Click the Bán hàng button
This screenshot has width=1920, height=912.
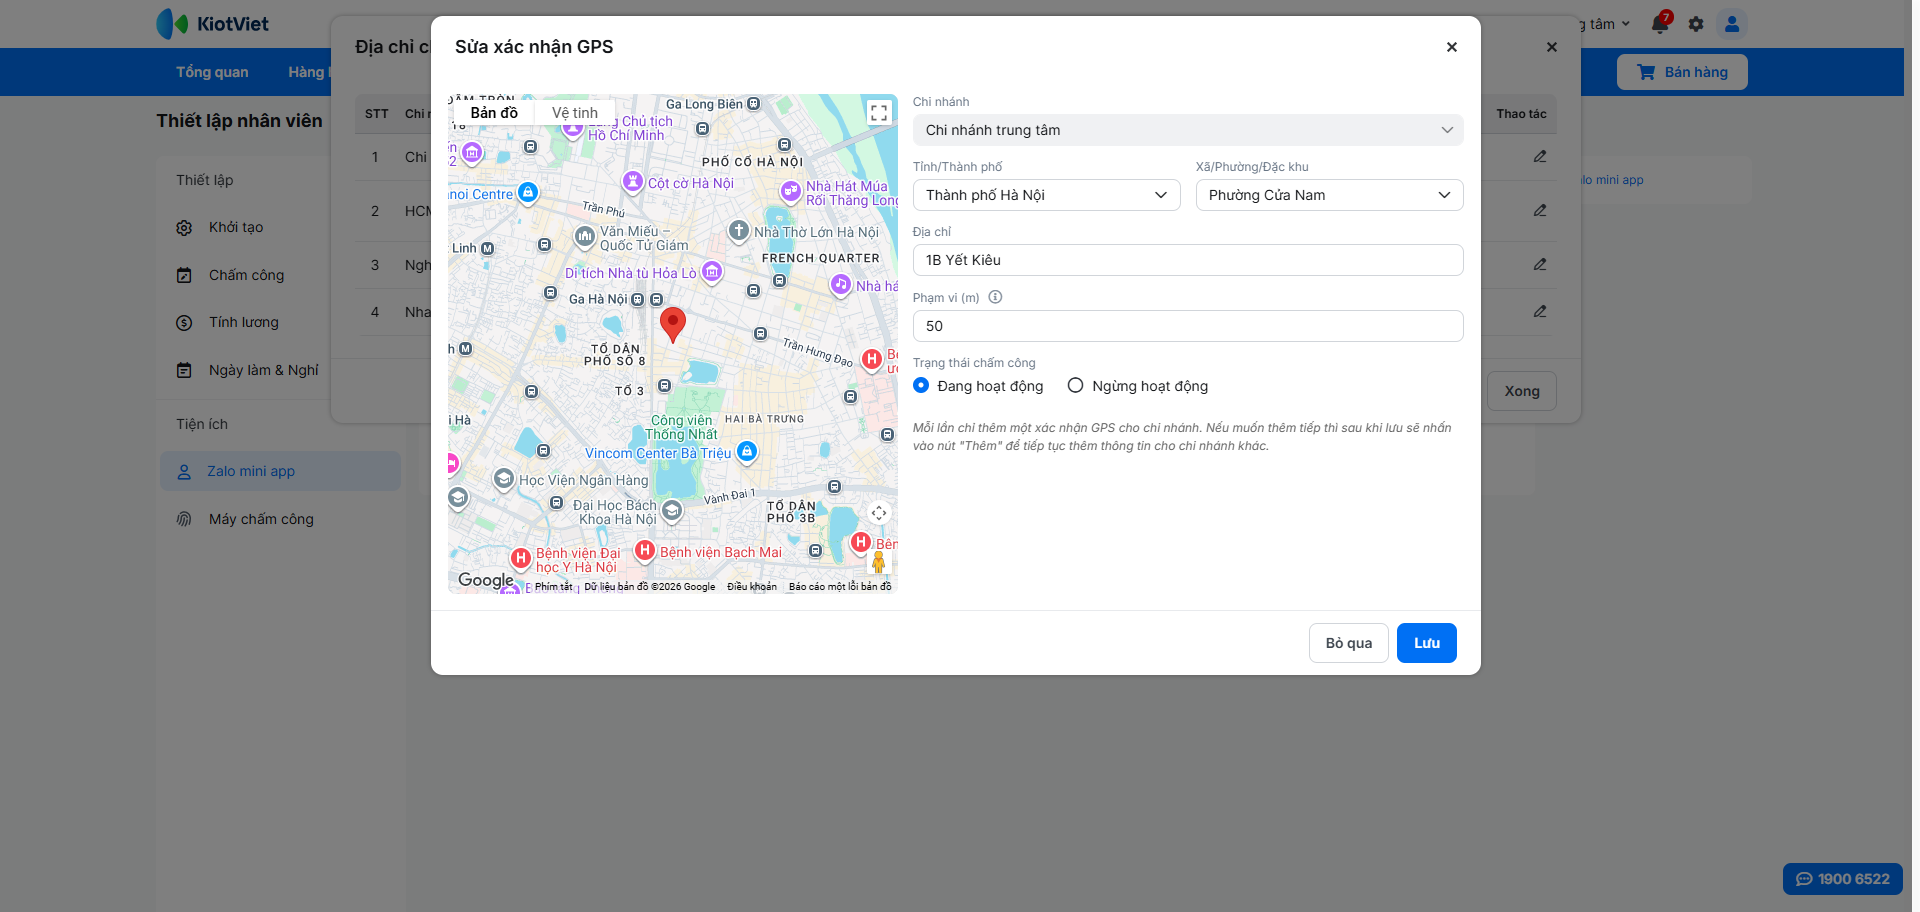pyautogui.click(x=1682, y=72)
